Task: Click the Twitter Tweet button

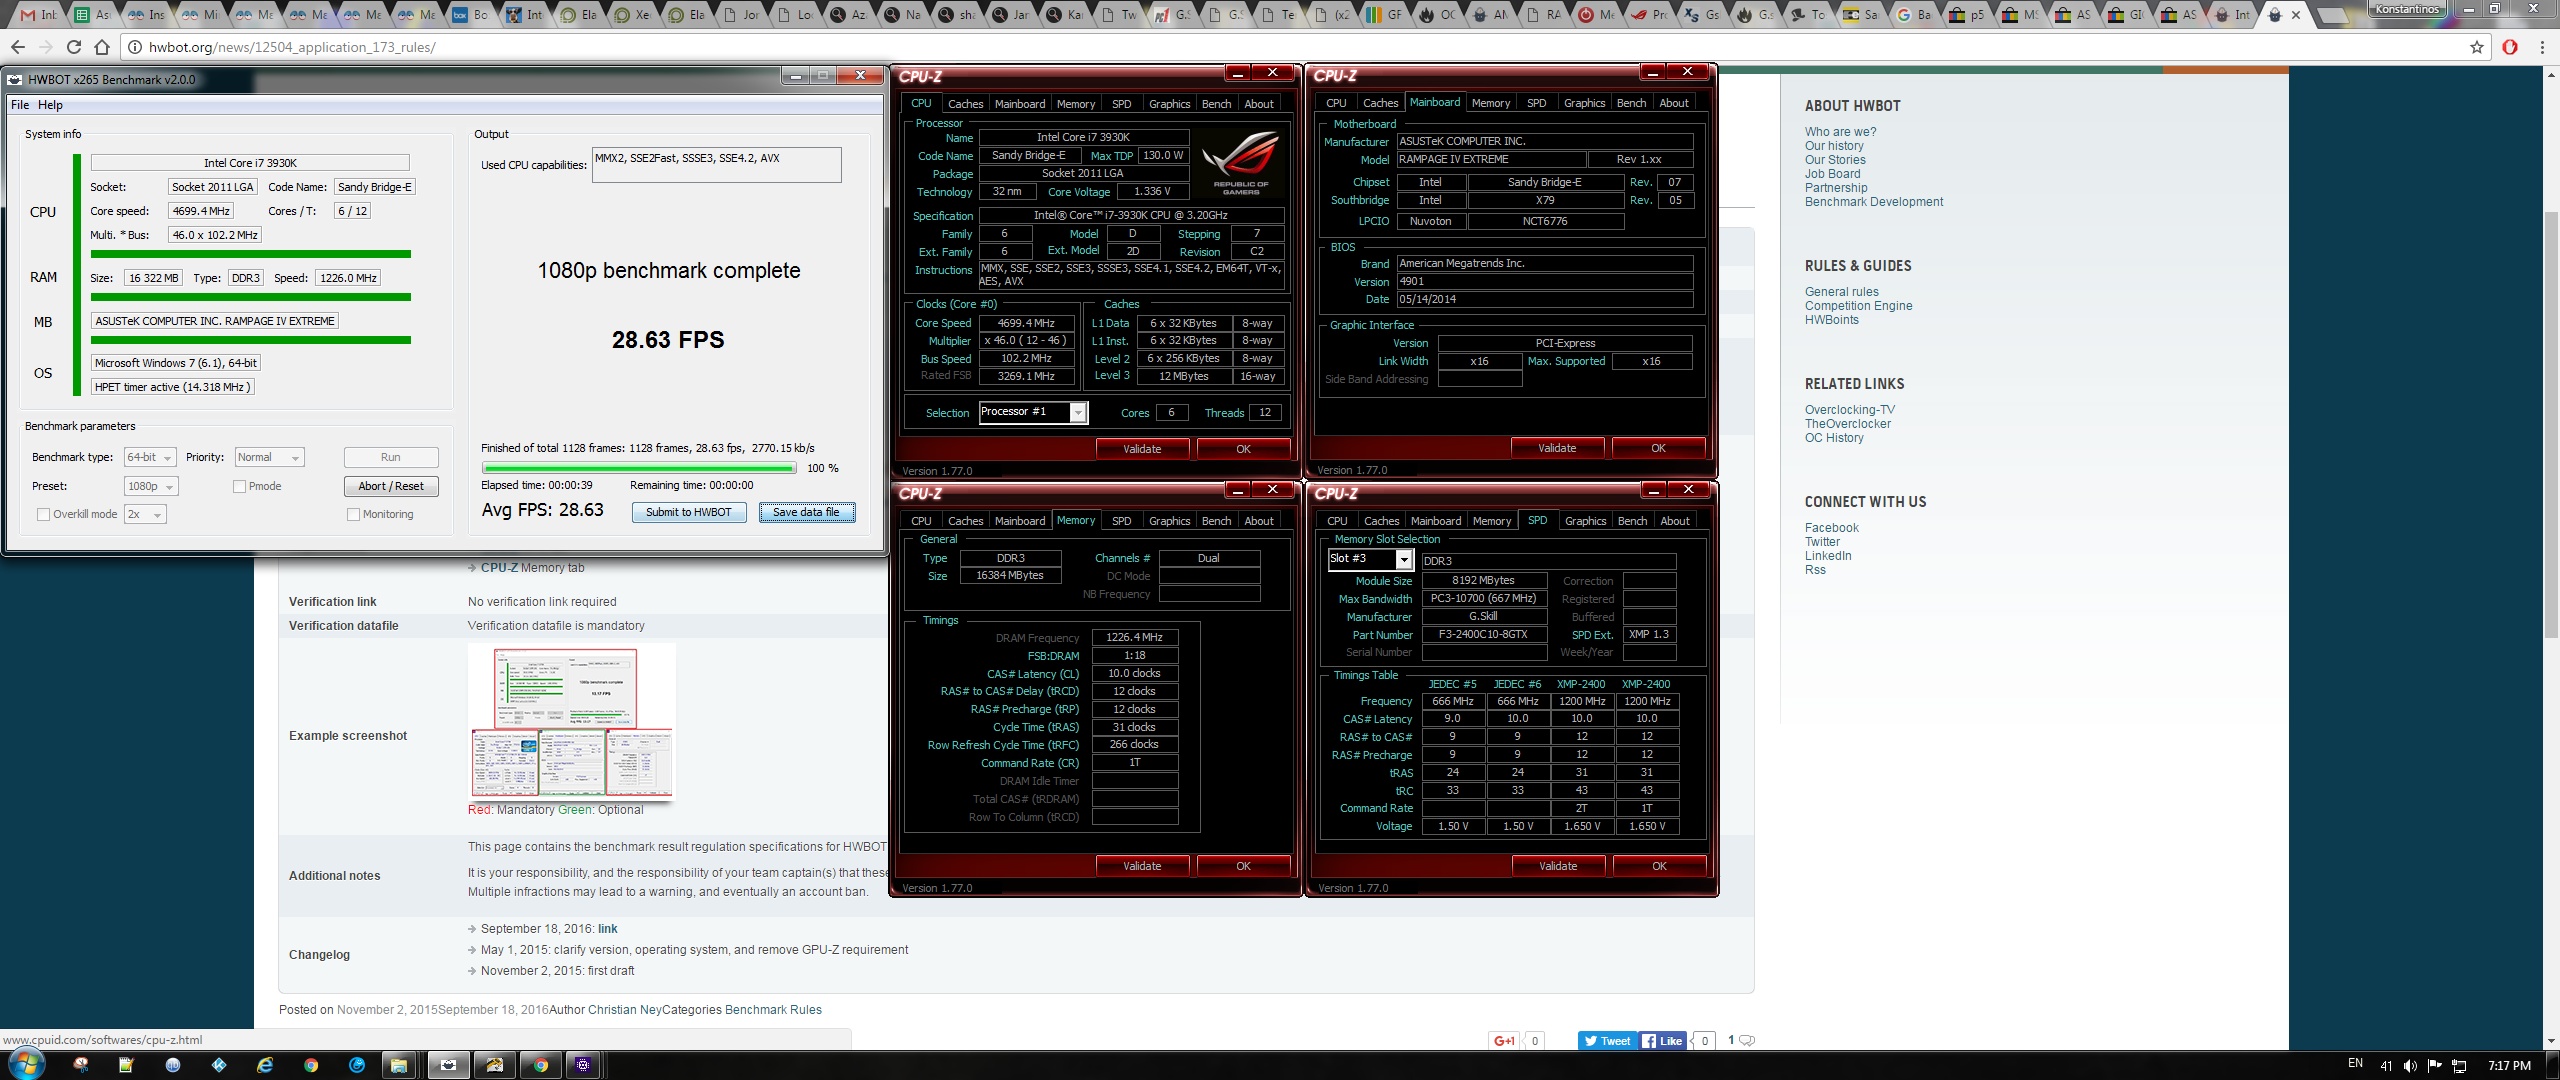Action: (1607, 1041)
